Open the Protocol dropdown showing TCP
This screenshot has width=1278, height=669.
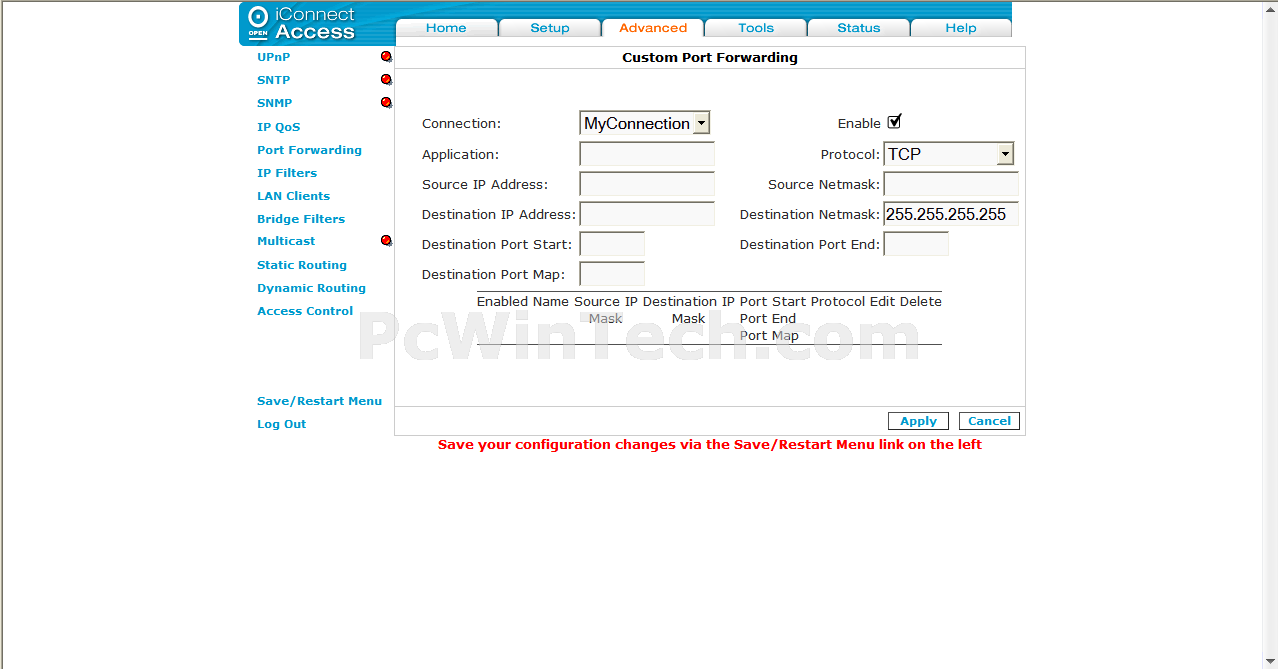tap(949, 154)
